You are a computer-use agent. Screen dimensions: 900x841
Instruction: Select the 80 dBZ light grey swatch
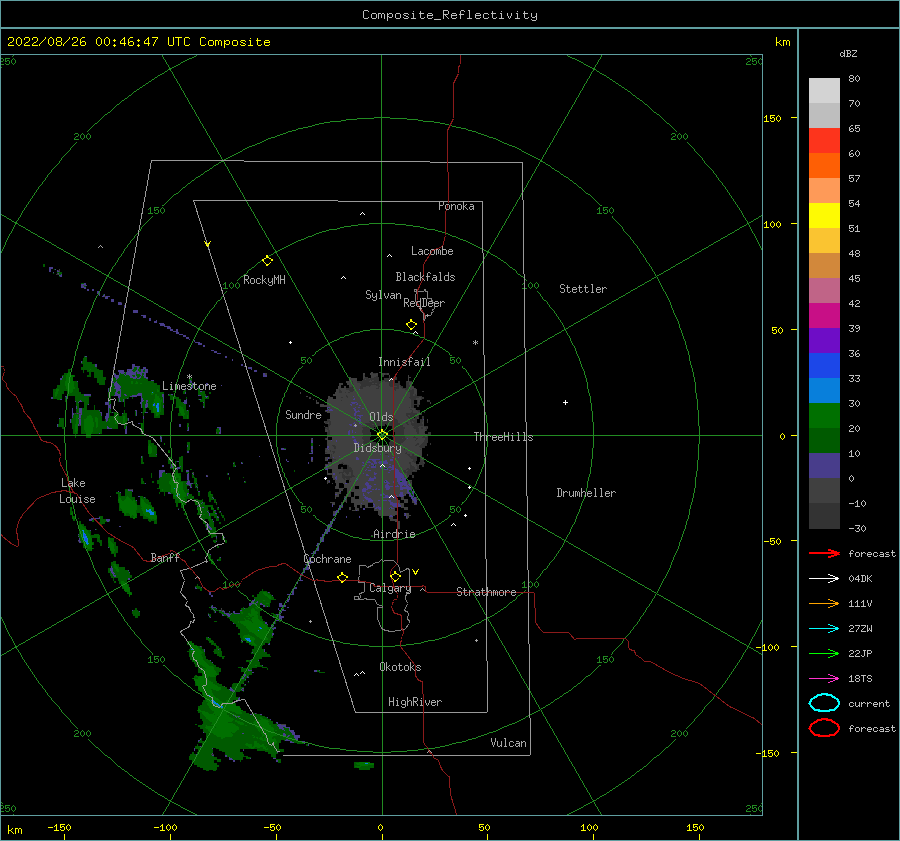coord(824,90)
